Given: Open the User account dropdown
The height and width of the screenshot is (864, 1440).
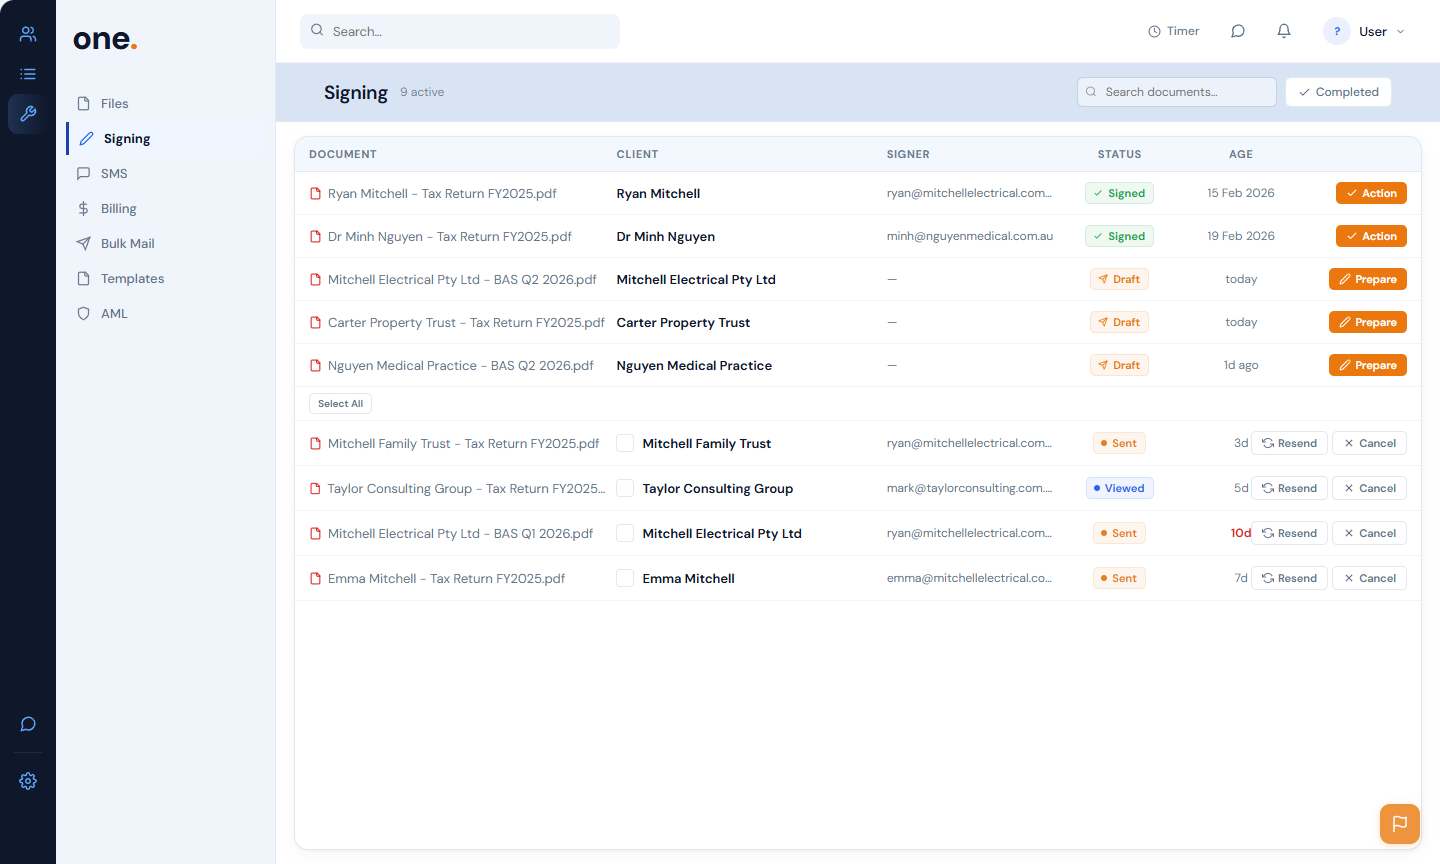Looking at the screenshot, I should [x=1366, y=31].
